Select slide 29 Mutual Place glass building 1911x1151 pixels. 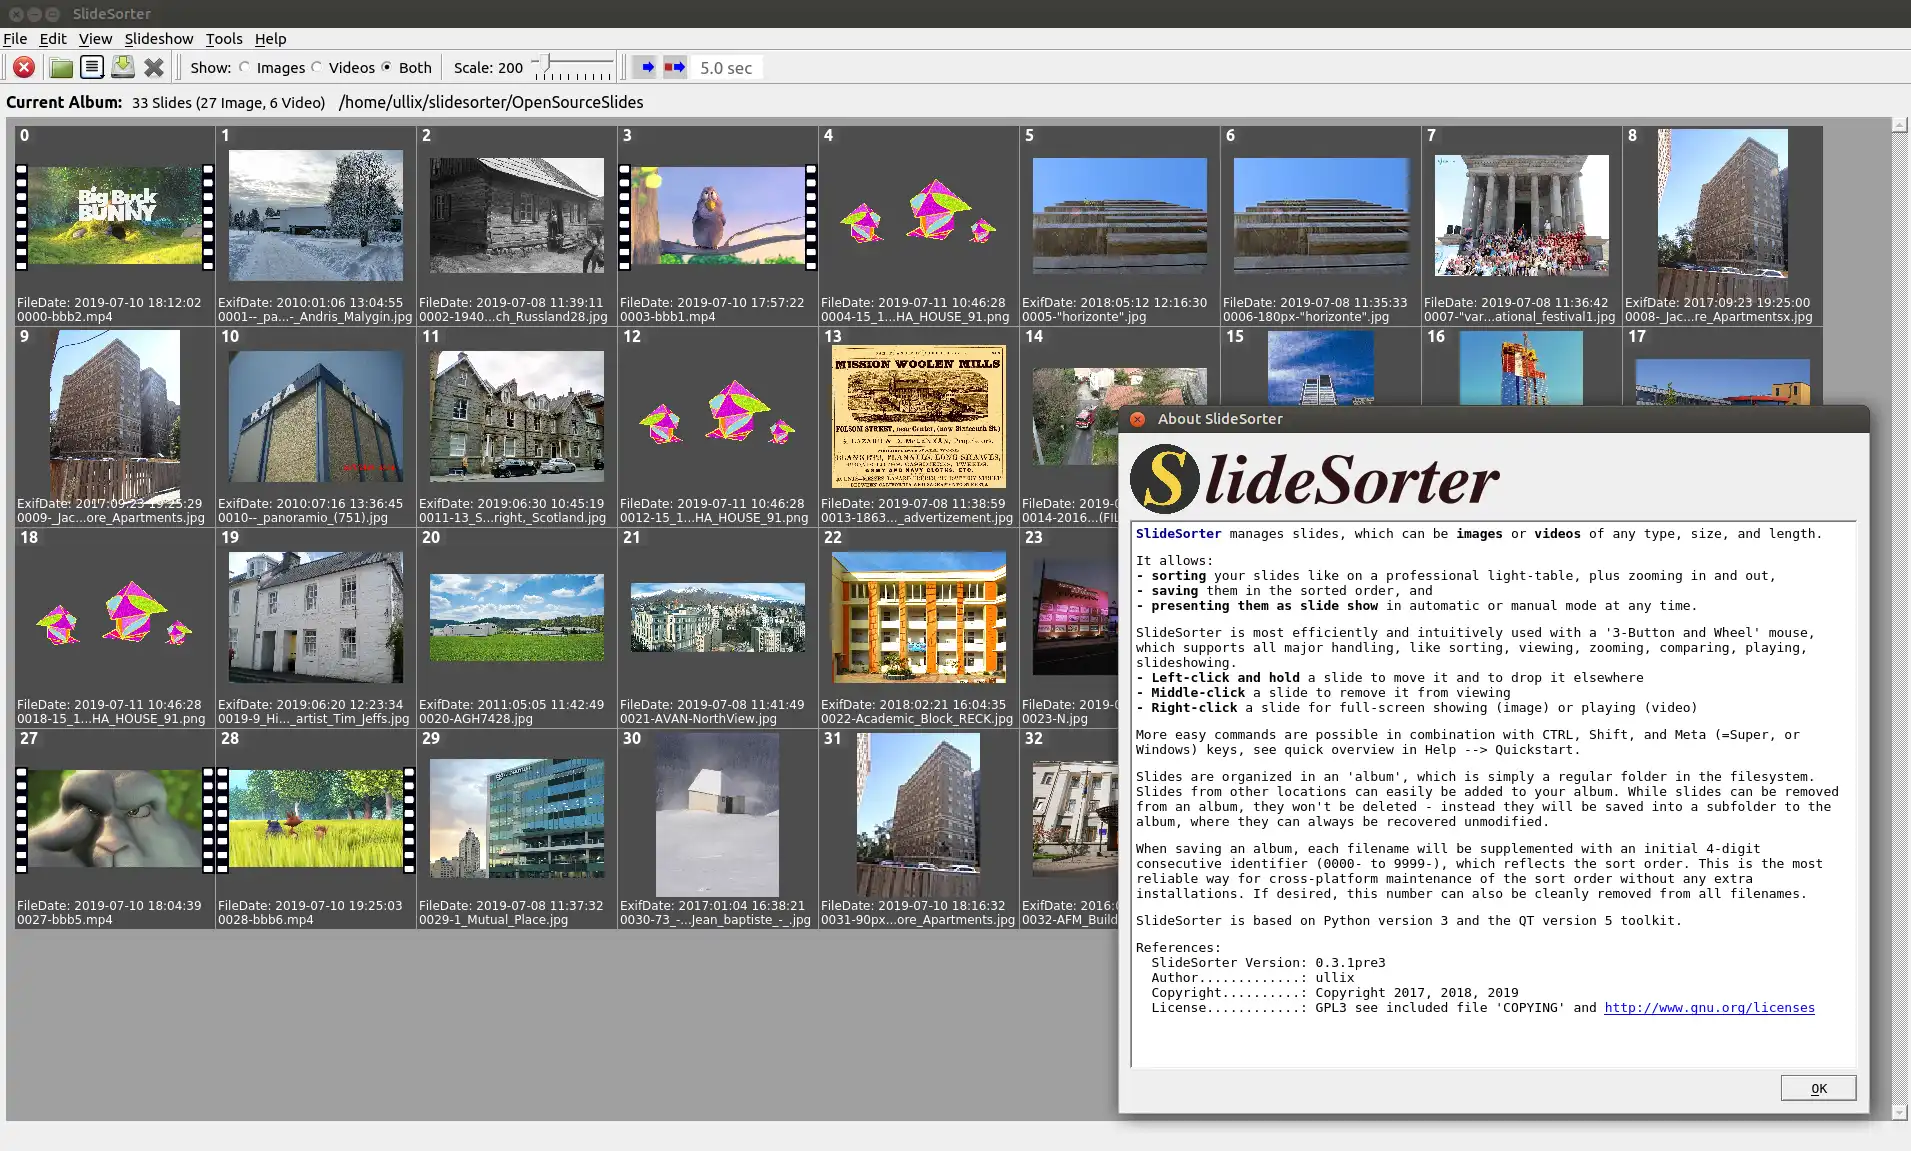(517, 819)
